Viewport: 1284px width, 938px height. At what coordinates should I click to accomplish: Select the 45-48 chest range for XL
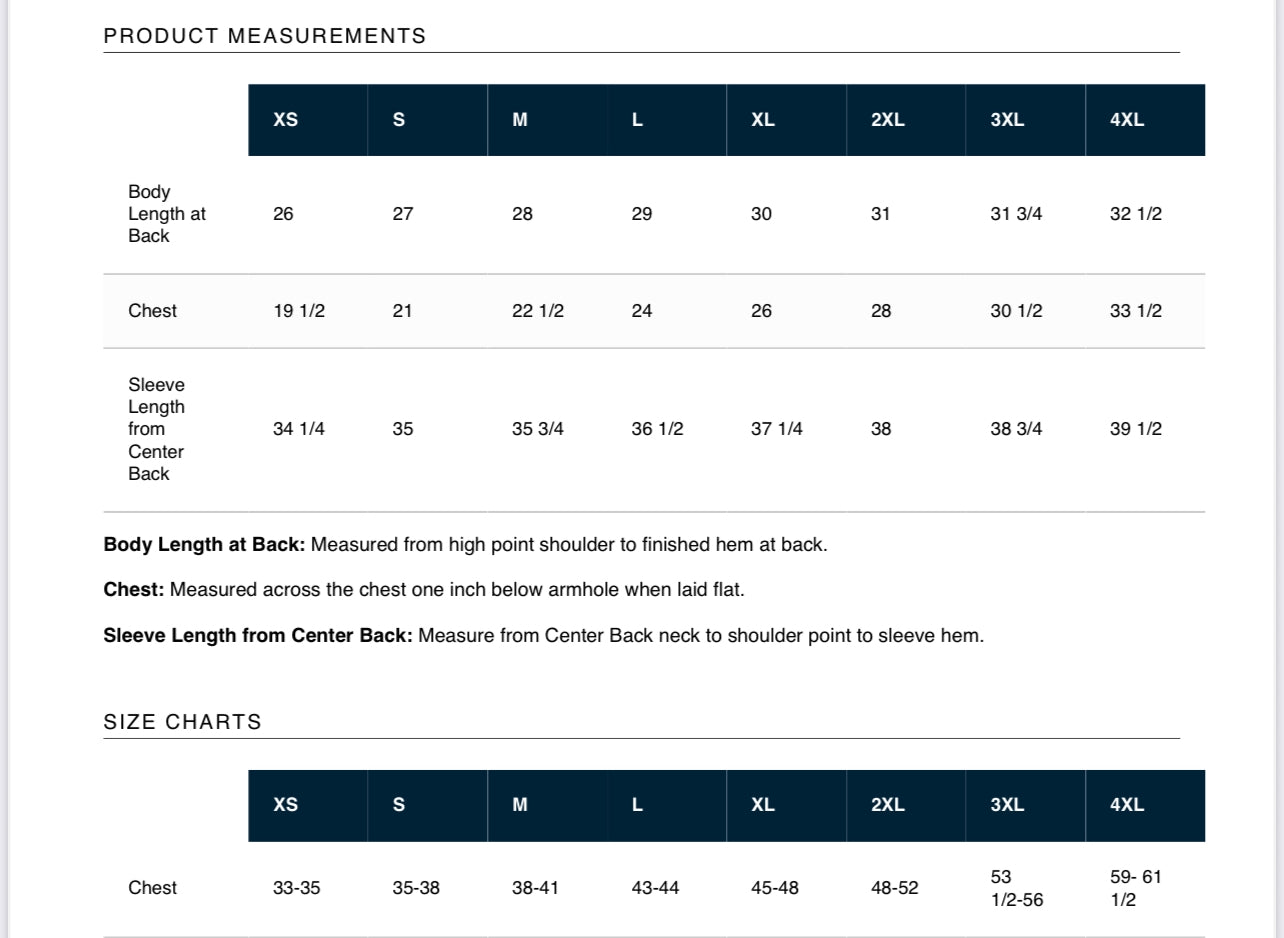(x=775, y=888)
